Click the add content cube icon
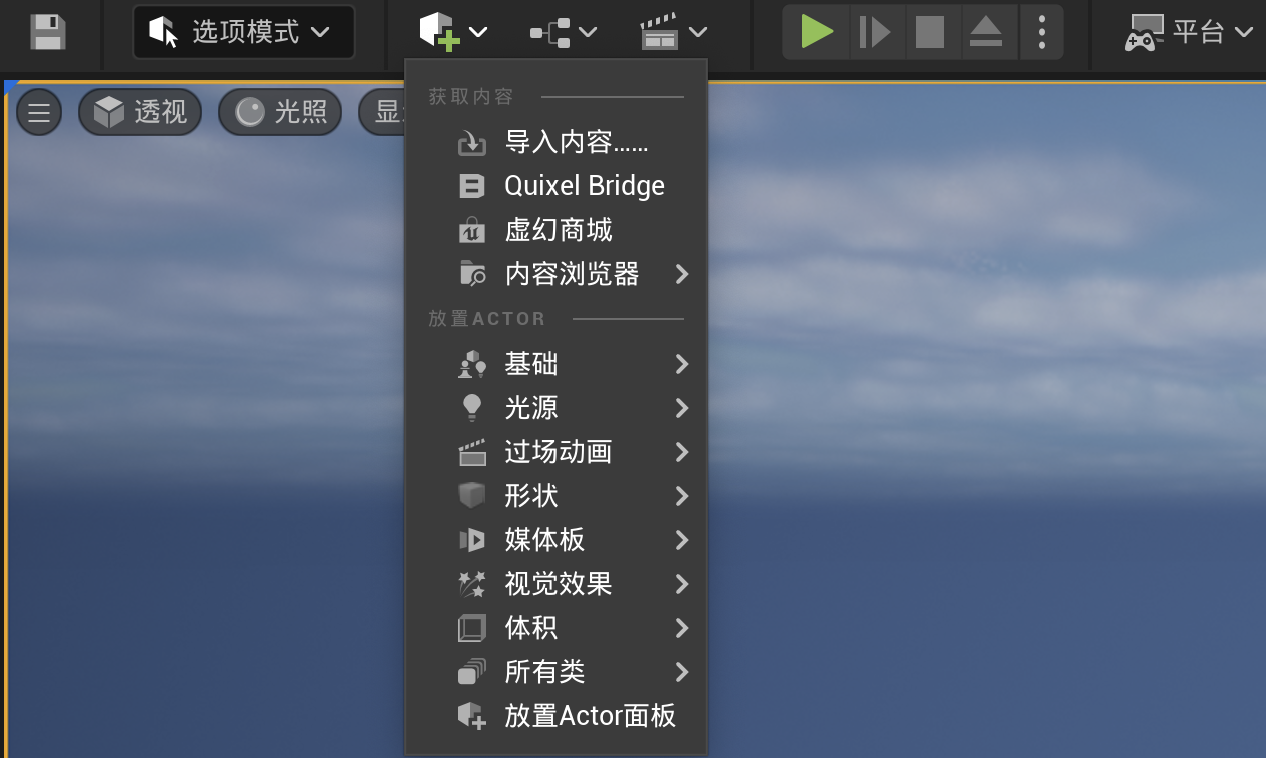This screenshot has height=758, width=1266. (439, 32)
